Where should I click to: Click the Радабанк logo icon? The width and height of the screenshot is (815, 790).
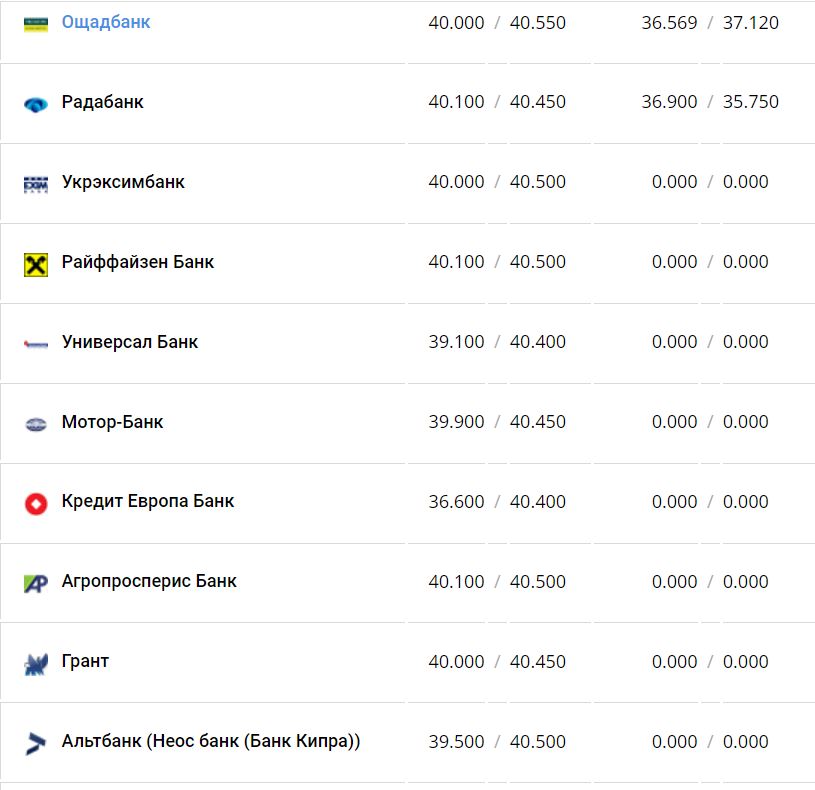[x=36, y=104]
